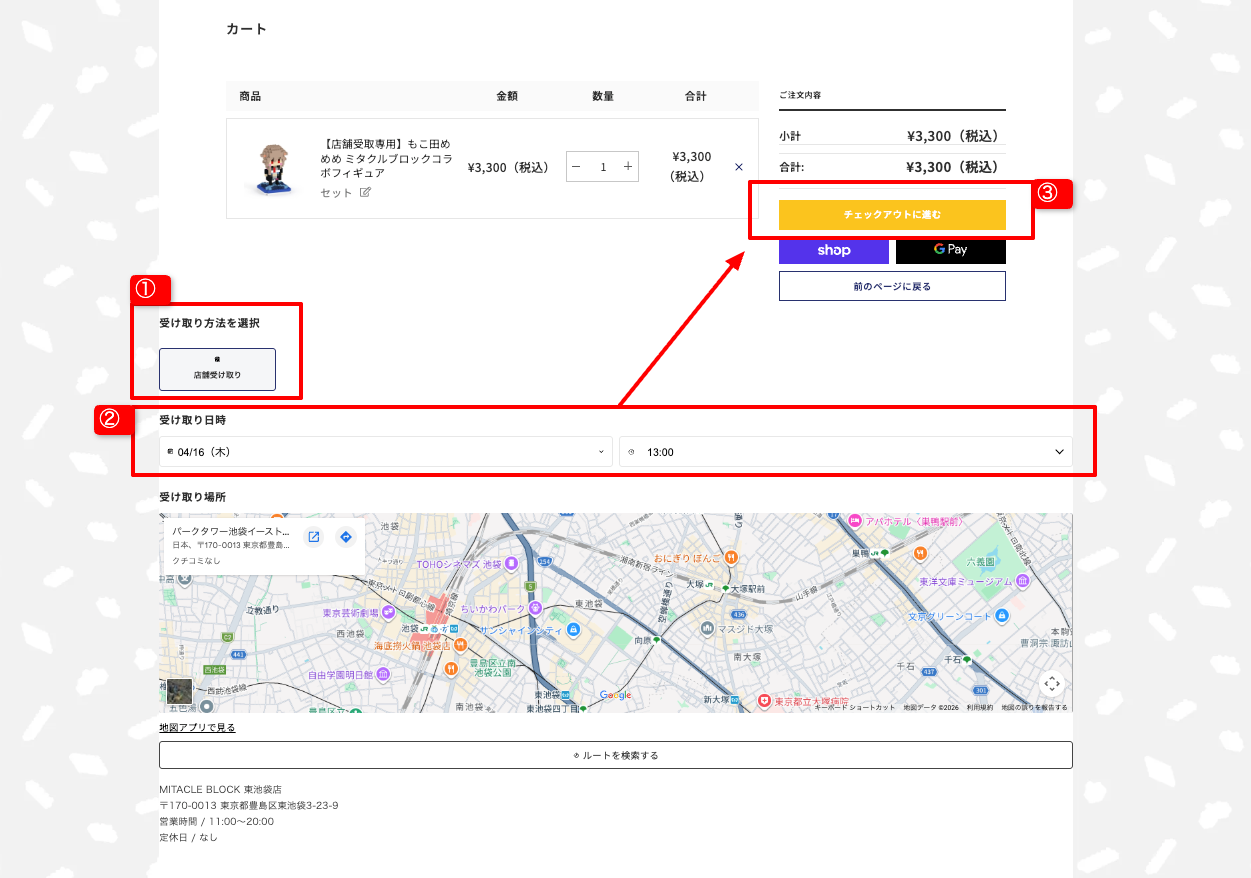This screenshot has width=1251, height=878.
Task: Click the 合計: ¥3,300(税込) total amount
Action: 956,167
